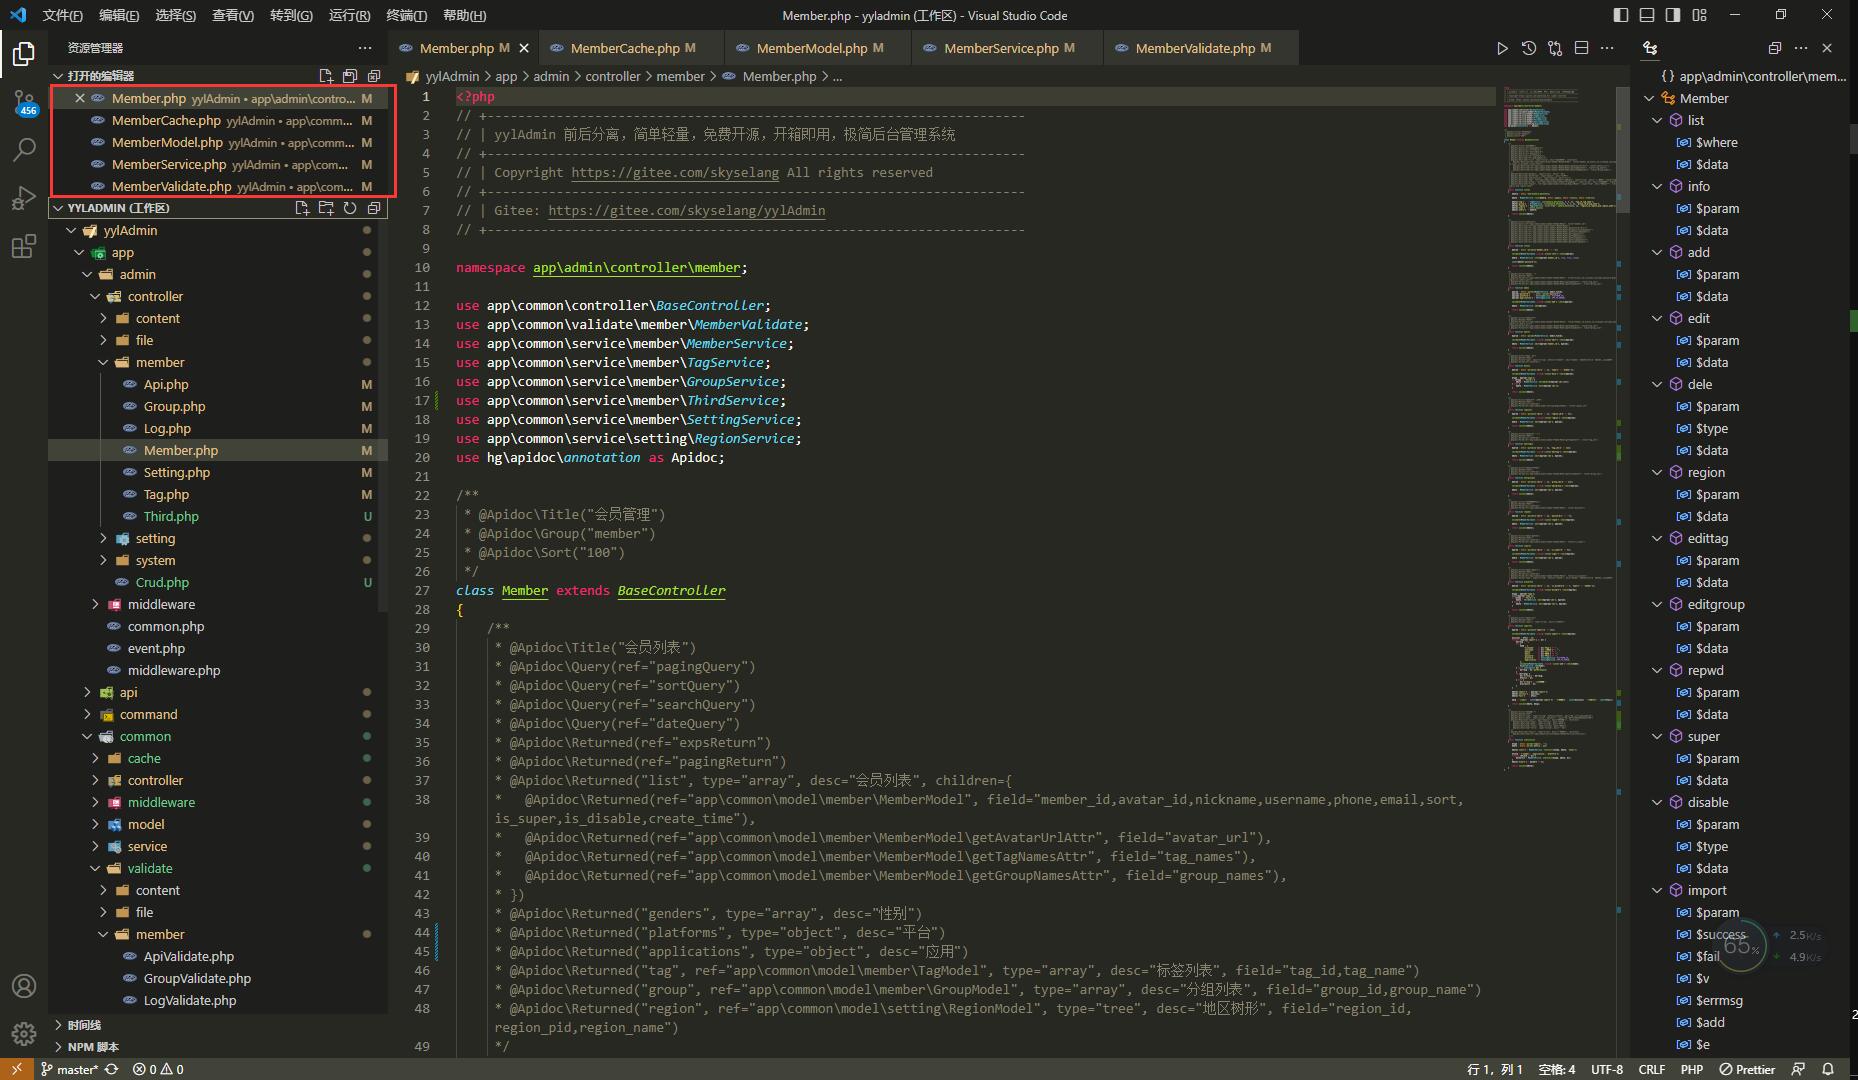1858x1080 pixels.
Task: Toggle bottom panel layout button
Action: tap(1647, 15)
